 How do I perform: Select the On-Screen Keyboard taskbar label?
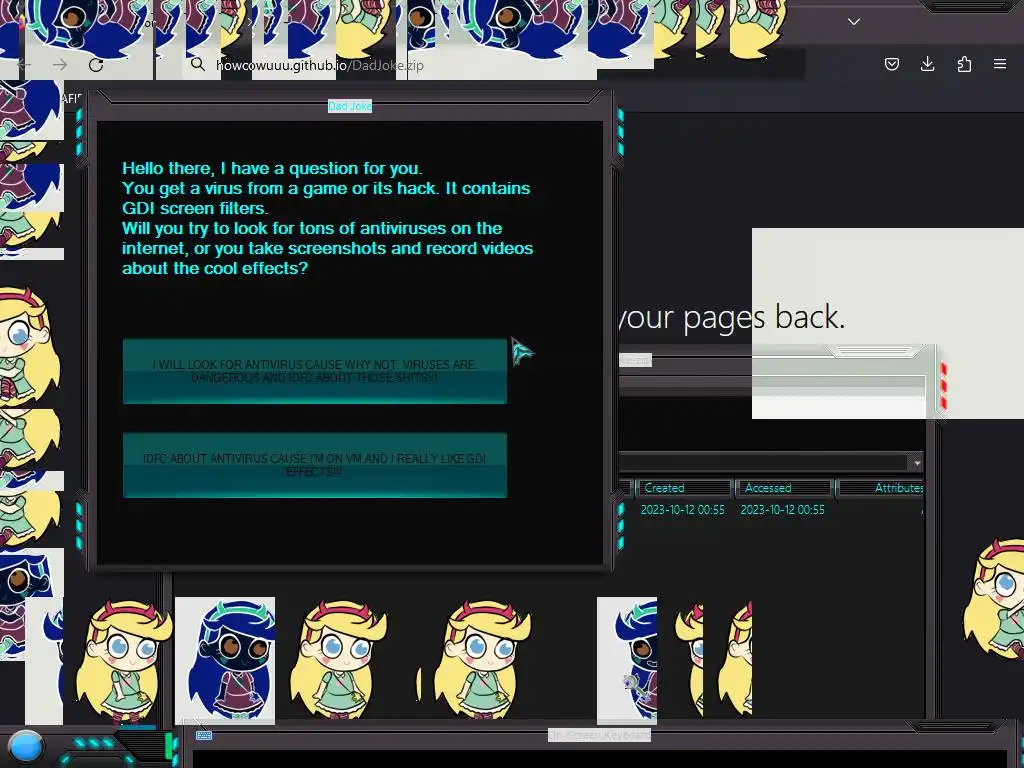pos(600,735)
